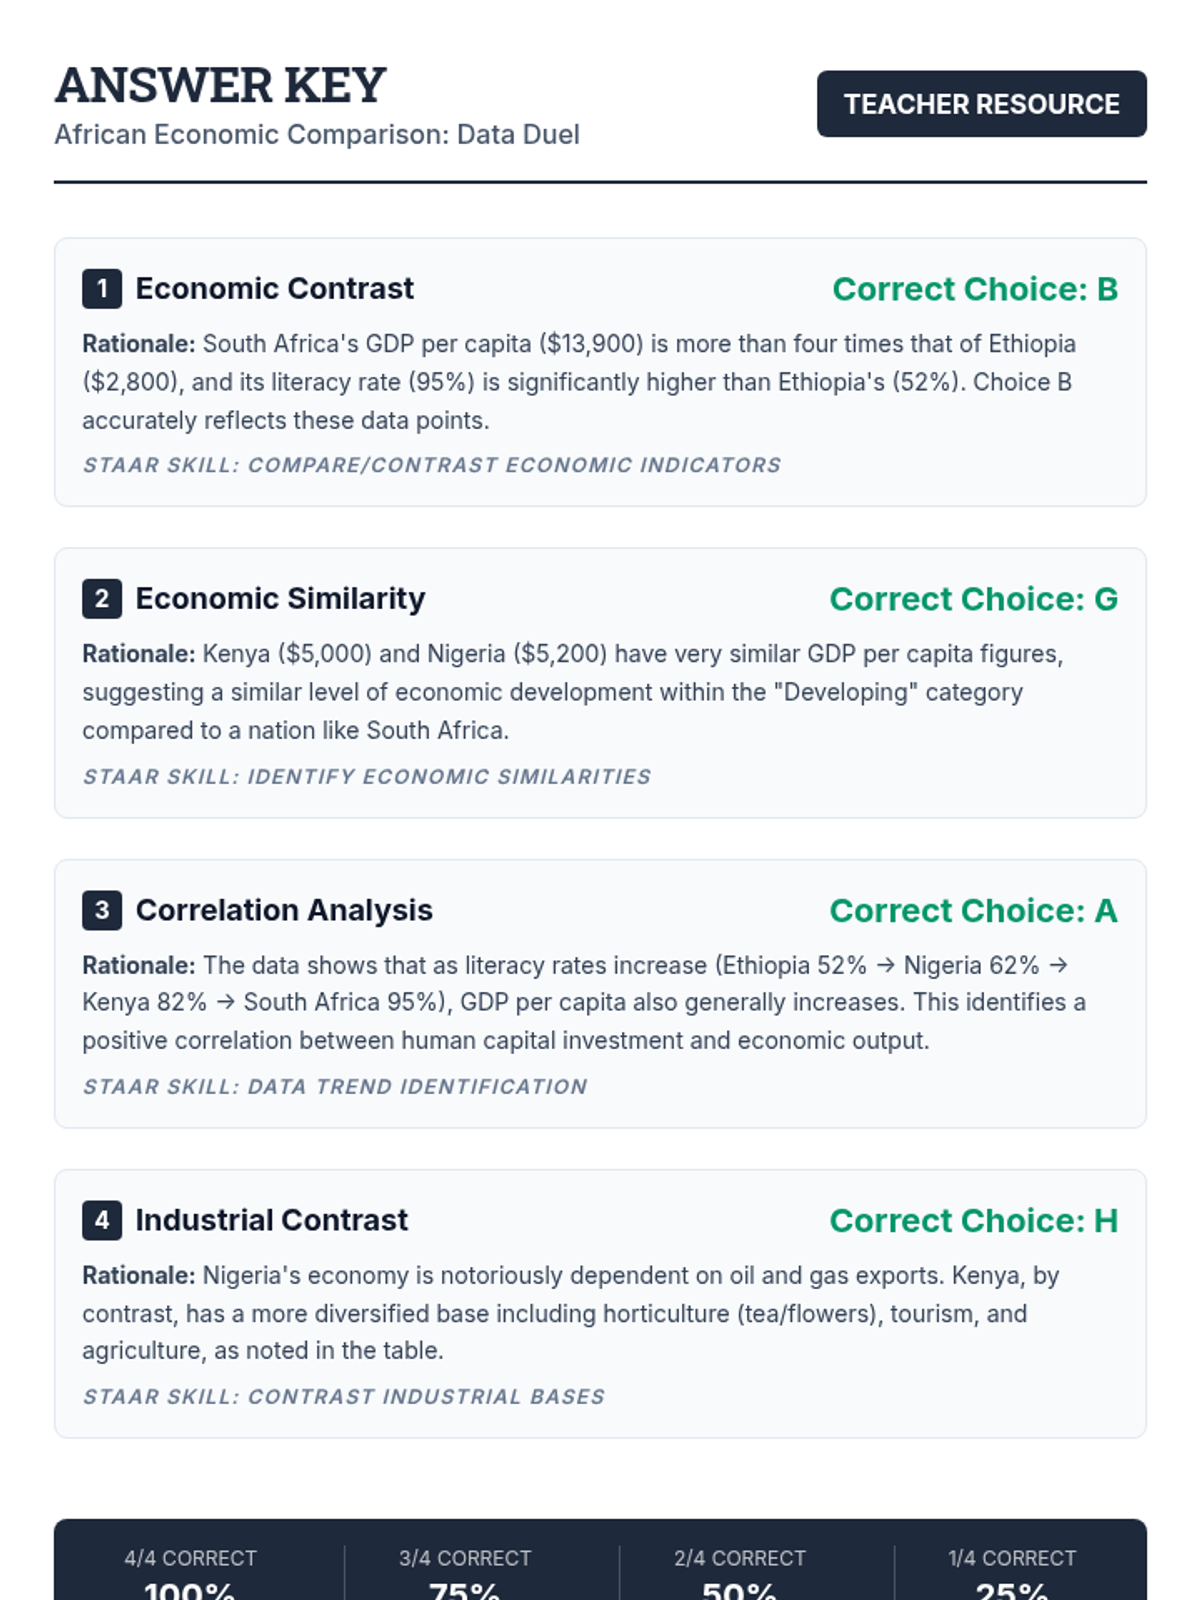Click the 1/4 Correct score column
Viewport: 1200px width, 1600px height.
1012,1572
